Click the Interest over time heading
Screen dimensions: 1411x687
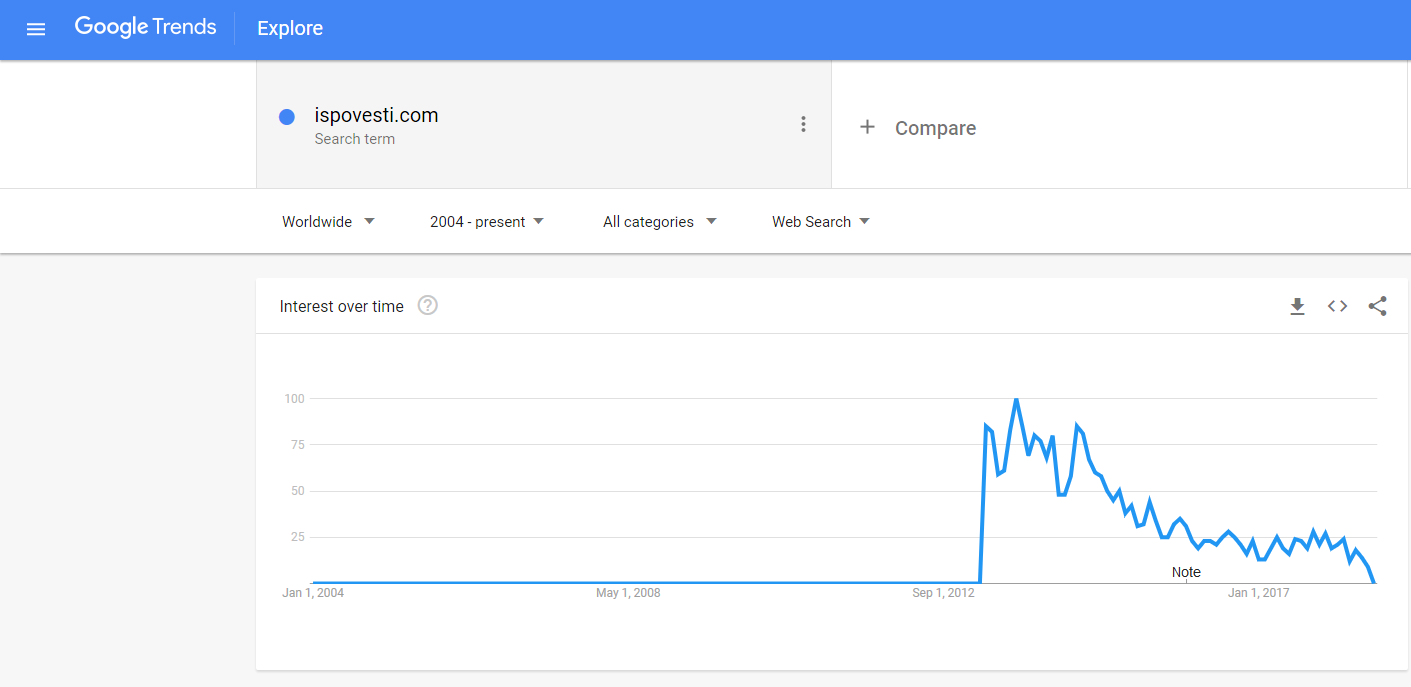pyautogui.click(x=342, y=307)
